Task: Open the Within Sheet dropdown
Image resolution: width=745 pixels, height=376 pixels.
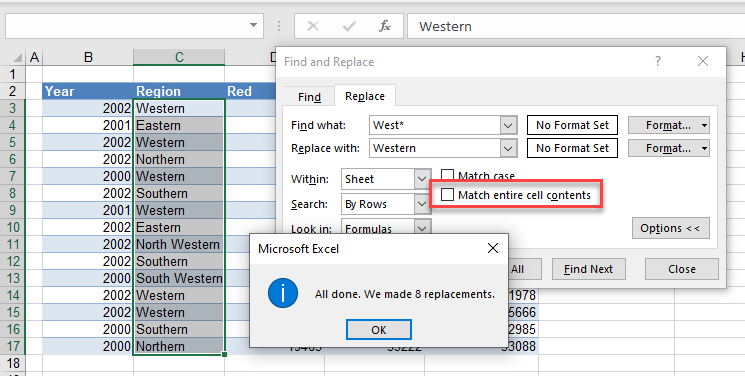Action: tap(421, 179)
